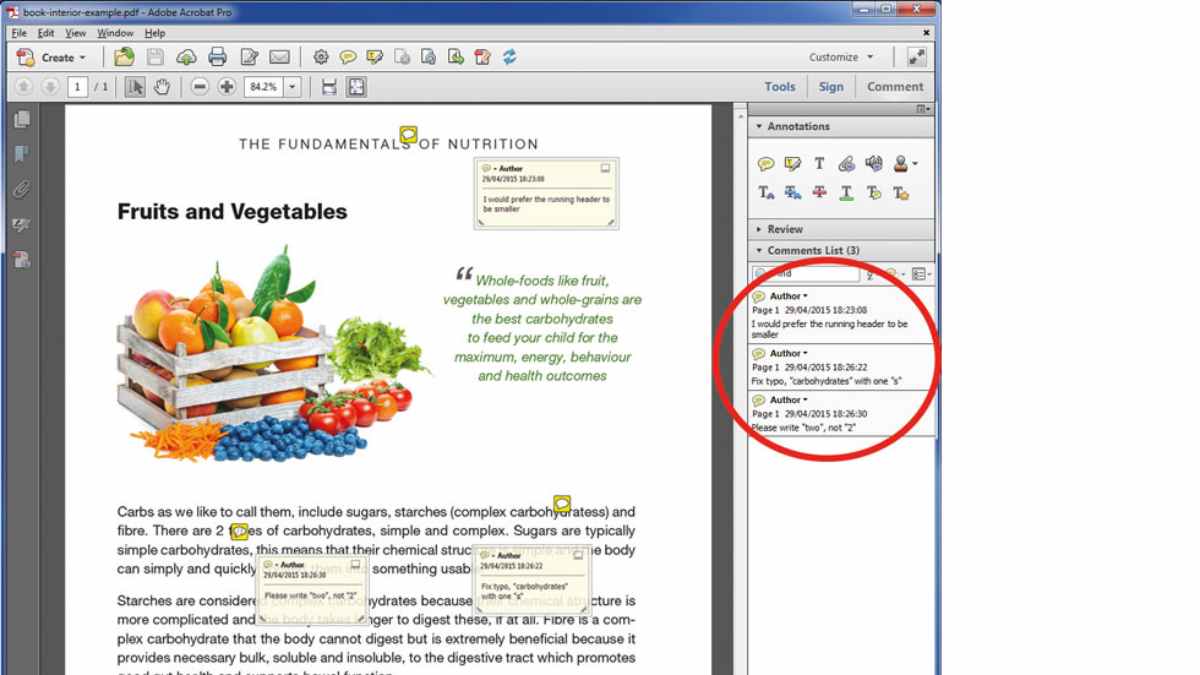The width and height of the screenshot is (1200, 675).
Task: Select the 'Fix typo' comment in list
Action: [x=842, y=367]
